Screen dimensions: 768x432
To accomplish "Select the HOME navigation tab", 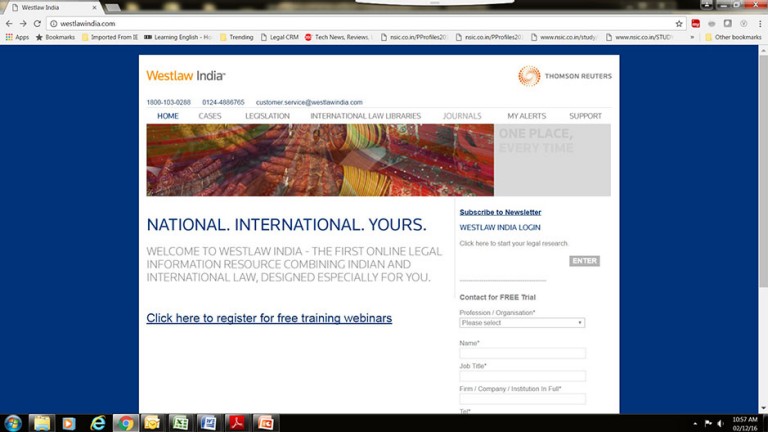I will [x=168, y=116].
